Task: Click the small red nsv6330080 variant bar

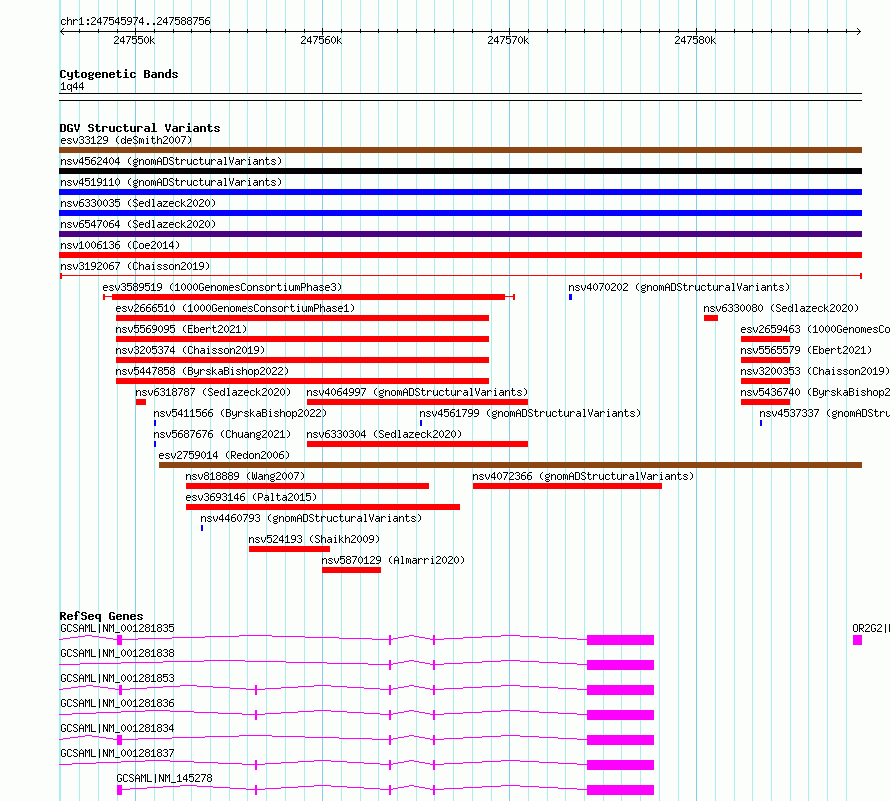Action: tap(711, 318)
